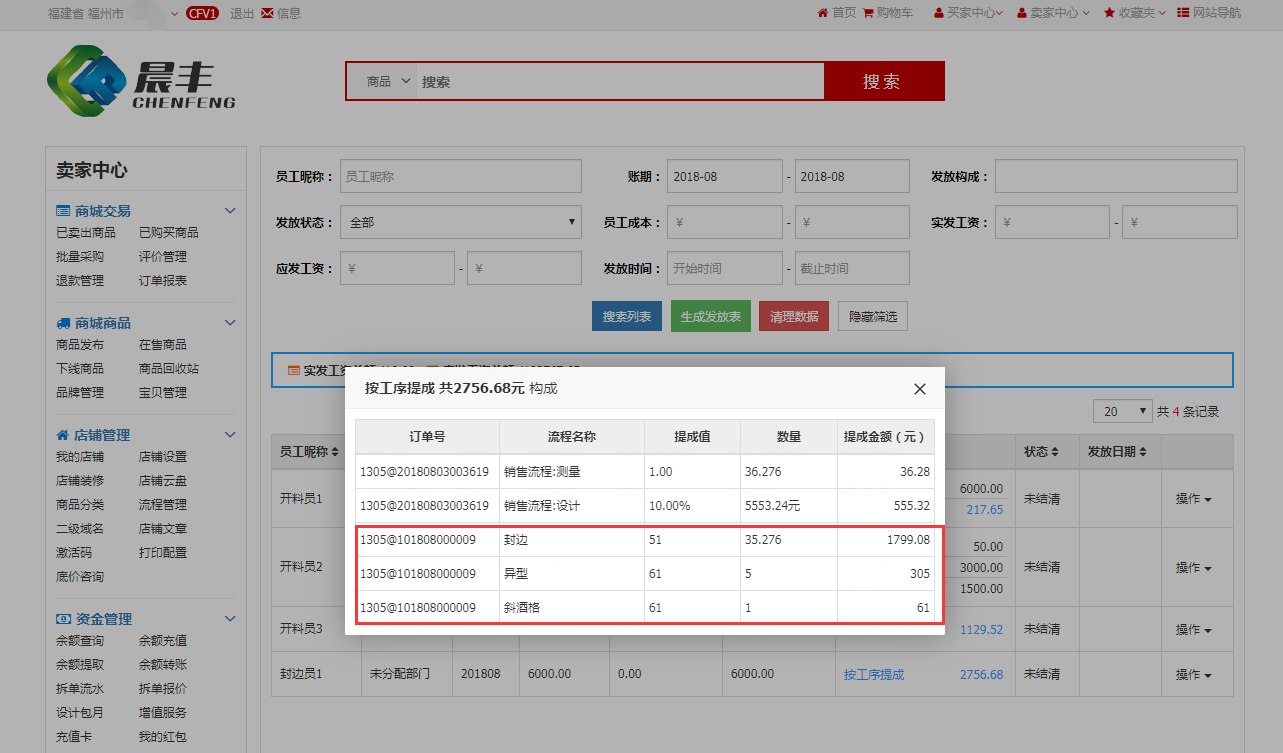This screenshot has height=753, width=1283.
Task: Collapse the 店铺管理 sidebar section
Action: (230, 435)
